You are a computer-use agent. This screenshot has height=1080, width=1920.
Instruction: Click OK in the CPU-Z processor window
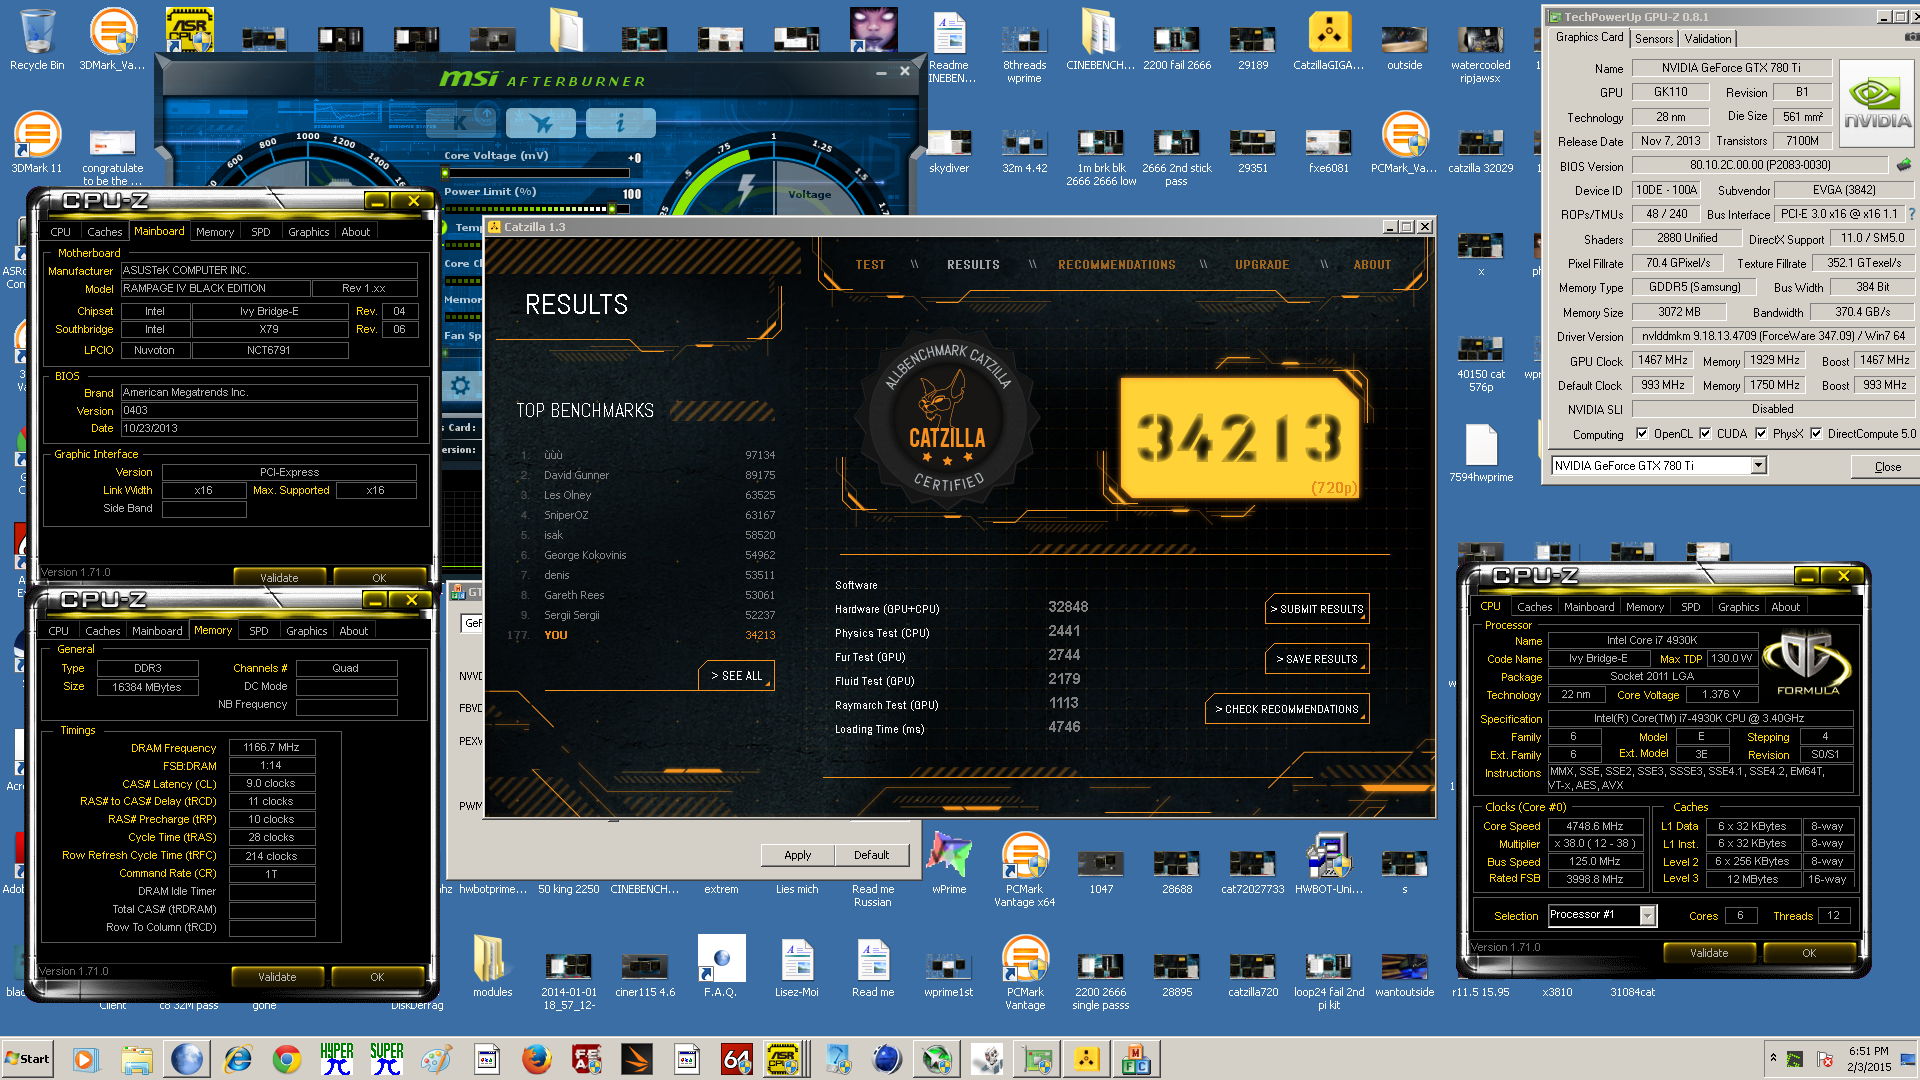point(1809,953)
